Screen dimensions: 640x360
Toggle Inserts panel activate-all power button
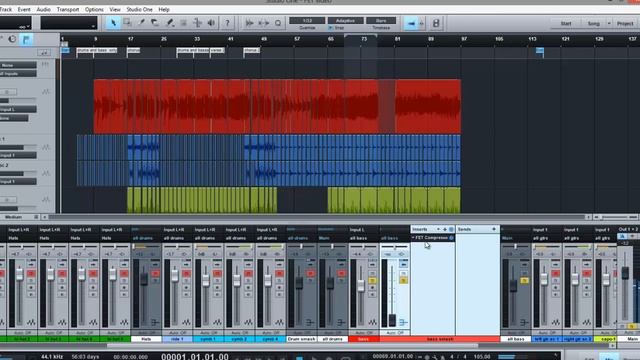pos(451,229)
